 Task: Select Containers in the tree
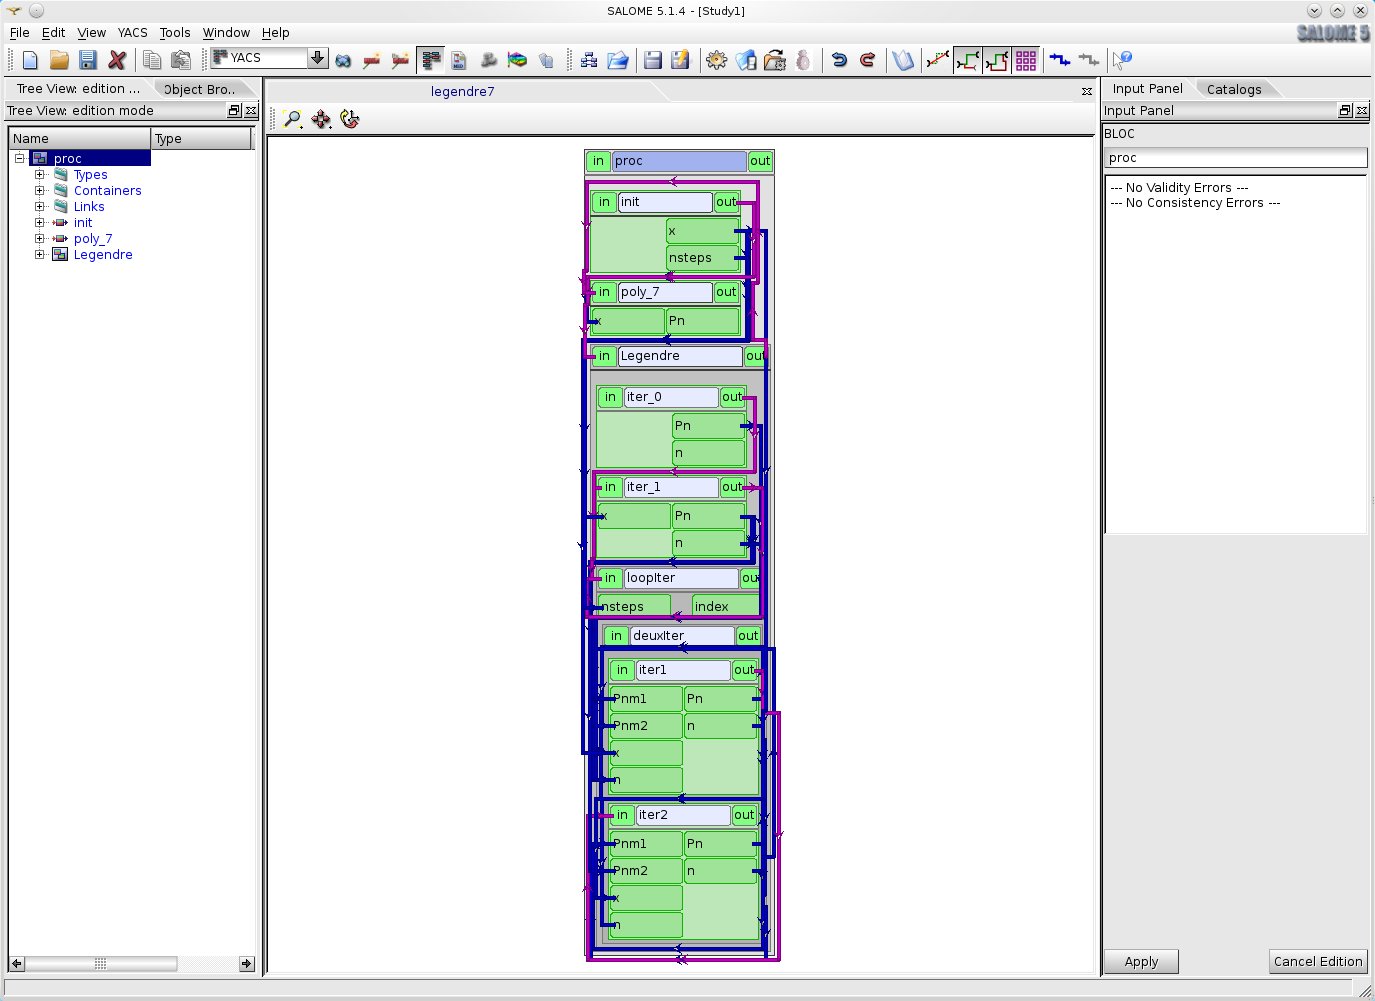tap(107, 190)
